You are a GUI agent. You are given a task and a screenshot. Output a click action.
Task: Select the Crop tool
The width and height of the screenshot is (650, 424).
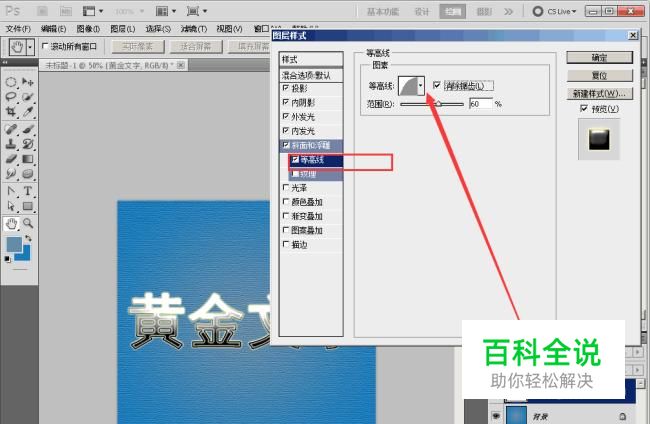(x=11, y=112)
